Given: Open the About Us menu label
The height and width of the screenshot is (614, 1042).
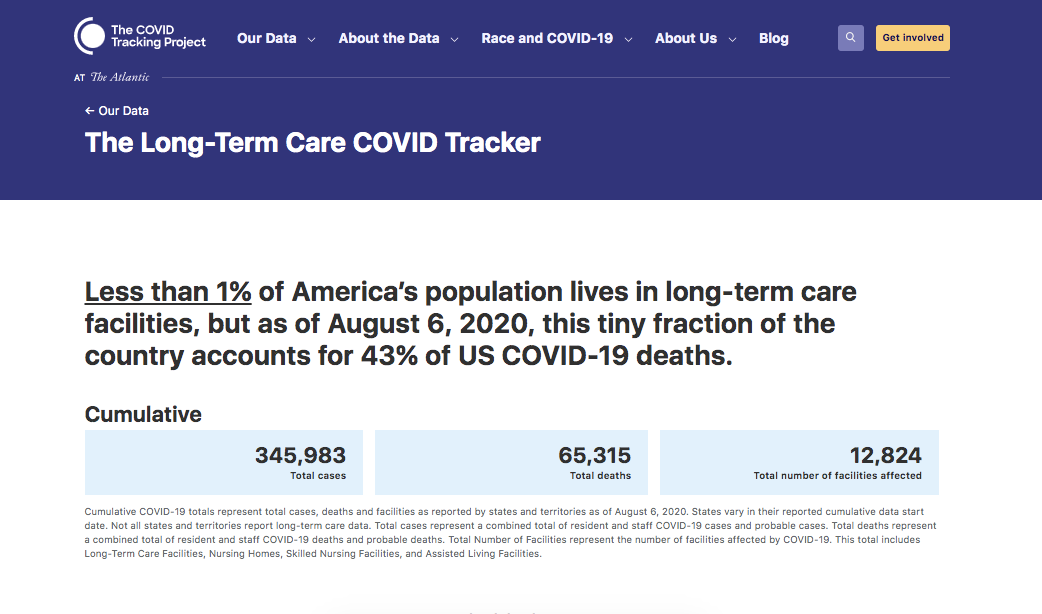Looking at the screenshot, I should pos(686,38).
